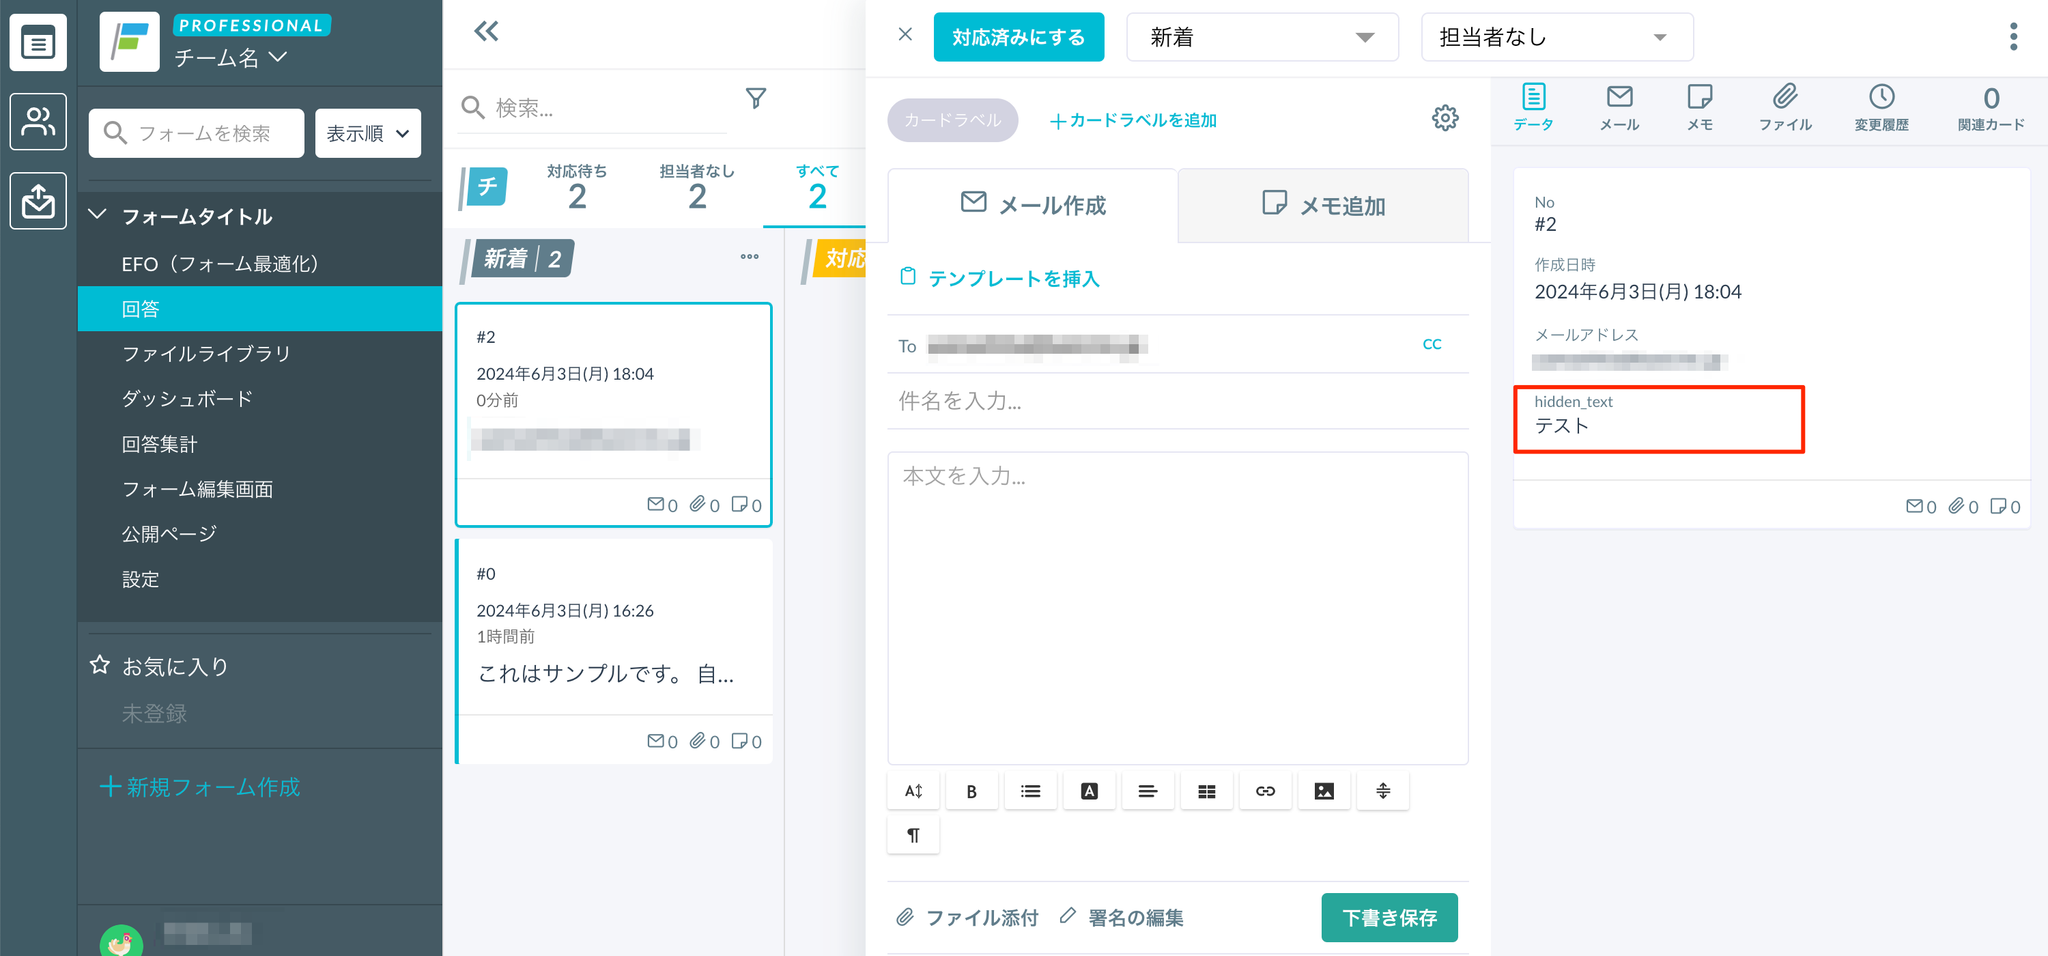2048x956 pixels.
Task: Focus the フォームを検索 search field
Action: 196,133
